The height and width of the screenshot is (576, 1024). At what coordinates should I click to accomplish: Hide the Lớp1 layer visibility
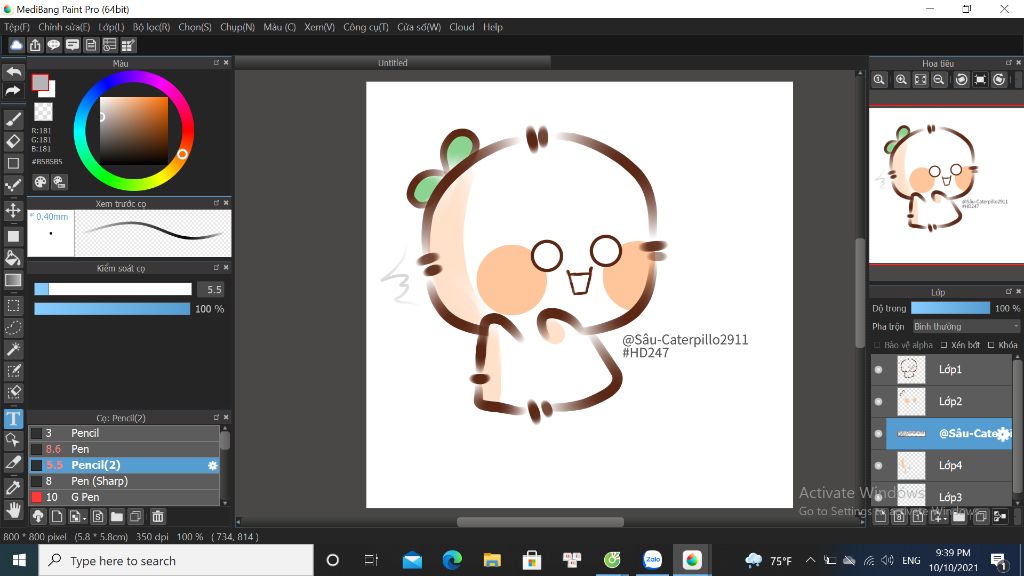(x=879, y=370)
